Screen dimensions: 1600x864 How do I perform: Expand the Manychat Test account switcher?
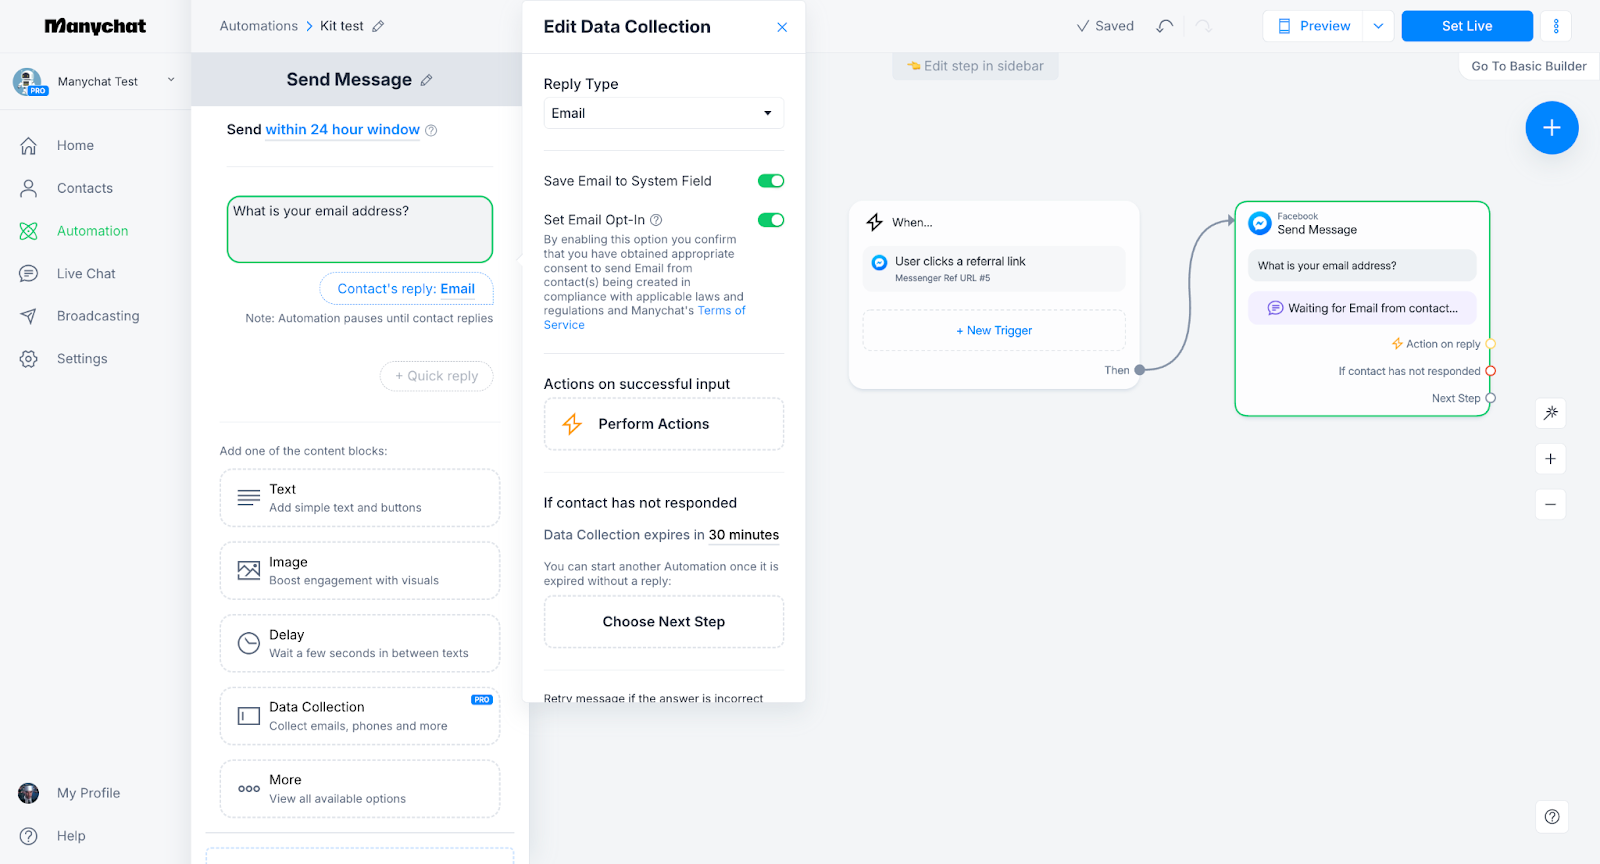click(x=171, y=80)
